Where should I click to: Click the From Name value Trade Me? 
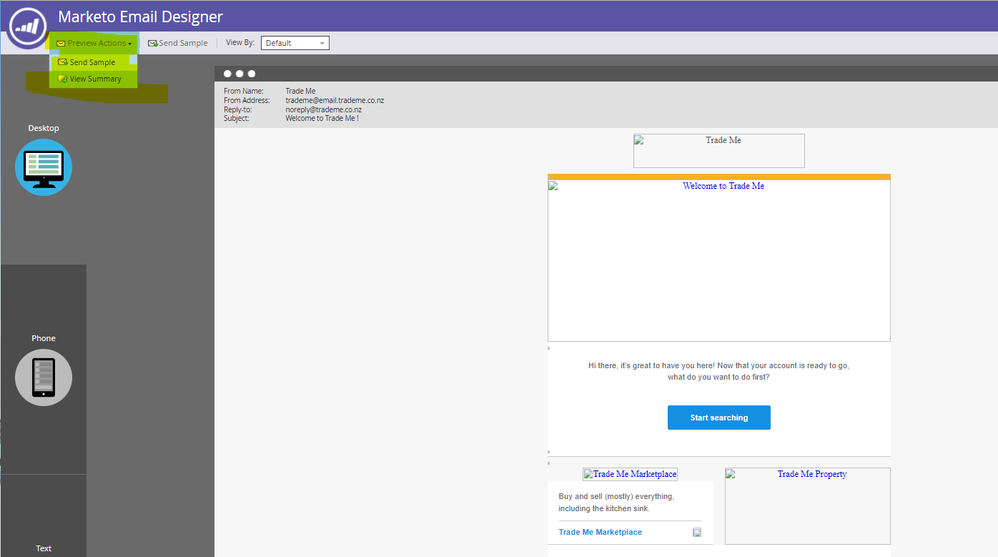coord(300,91)
